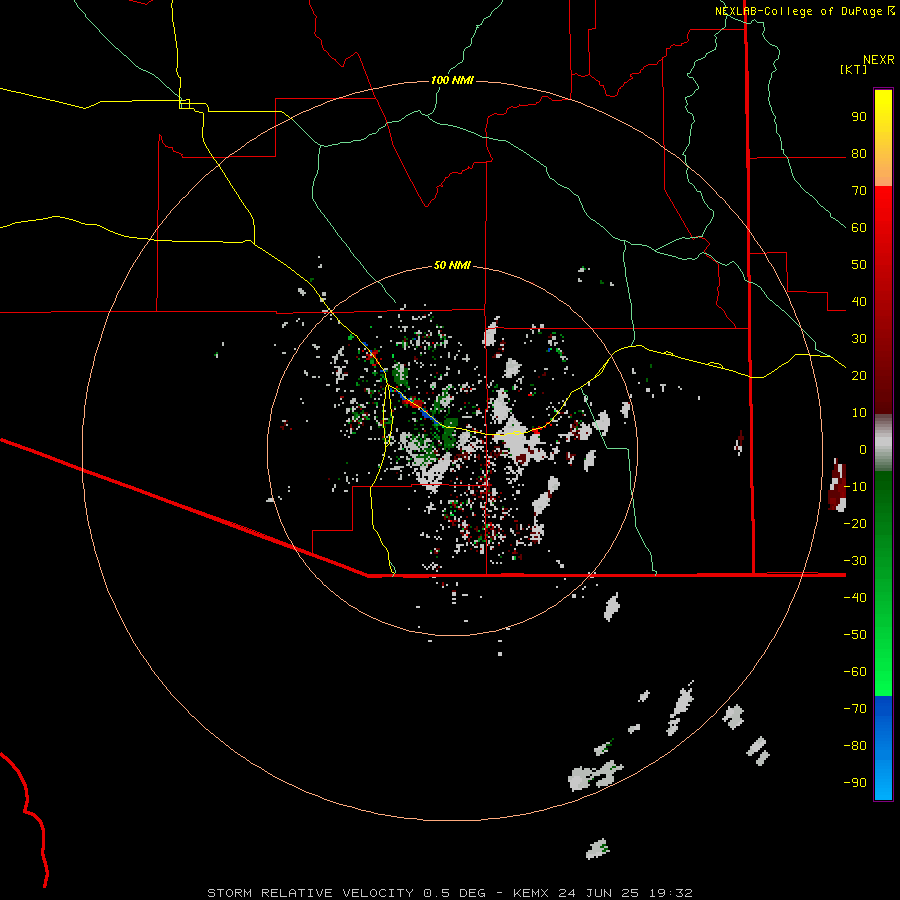Screen dimensions: 900x900
Task: Click the dark red echo beside the color bar
Action: click(x=837, y=486)
